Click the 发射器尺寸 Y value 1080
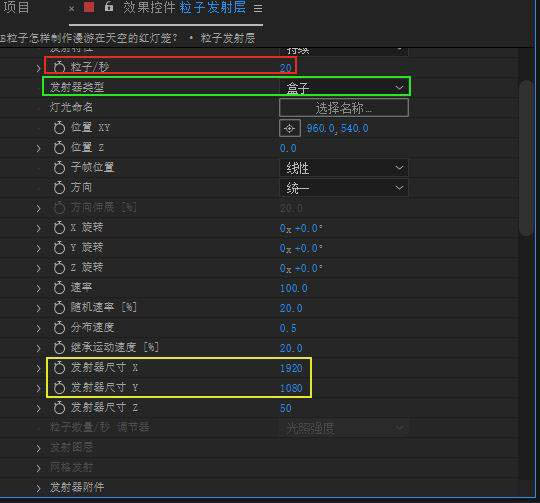Image resolution: width=540 pixels, height=503 pixels. click(291, 388)
